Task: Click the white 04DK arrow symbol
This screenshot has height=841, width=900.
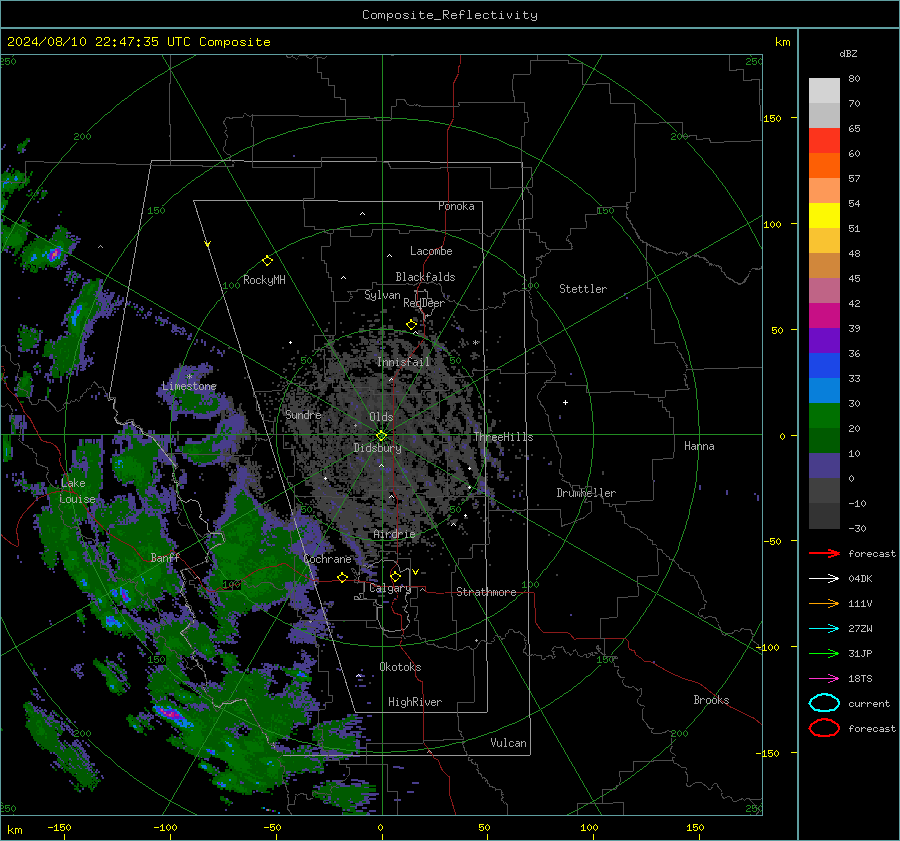Action: click(x=824, y=579)
